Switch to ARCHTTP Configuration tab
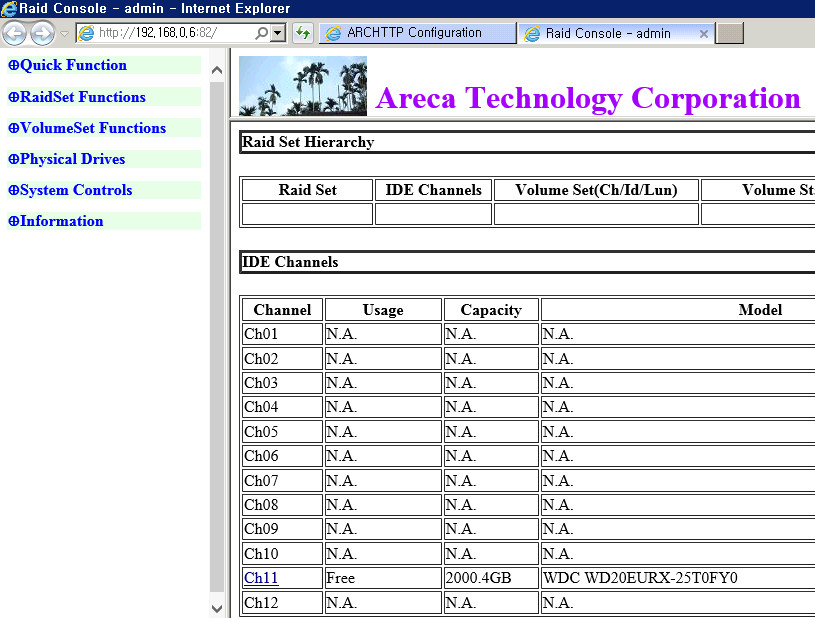The width and height of the screenshot is (815, 618). tap(417, 33)
